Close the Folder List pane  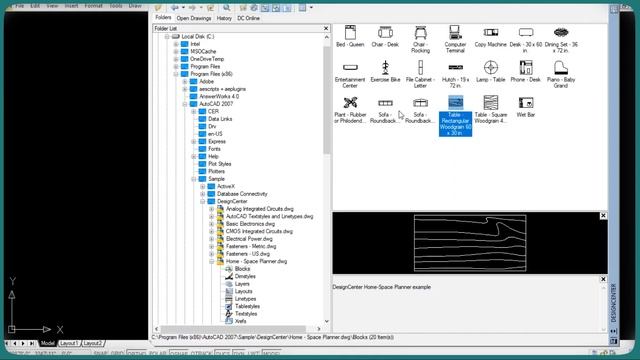click(x=326, y=28)
